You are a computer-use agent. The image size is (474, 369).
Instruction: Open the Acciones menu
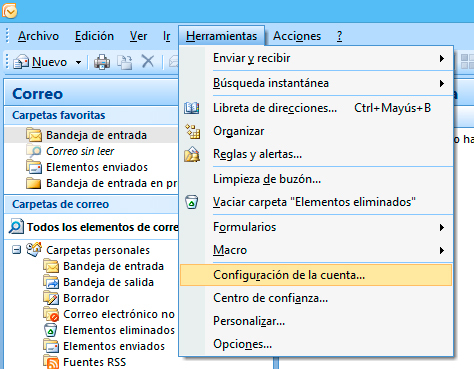pos(297,36)
